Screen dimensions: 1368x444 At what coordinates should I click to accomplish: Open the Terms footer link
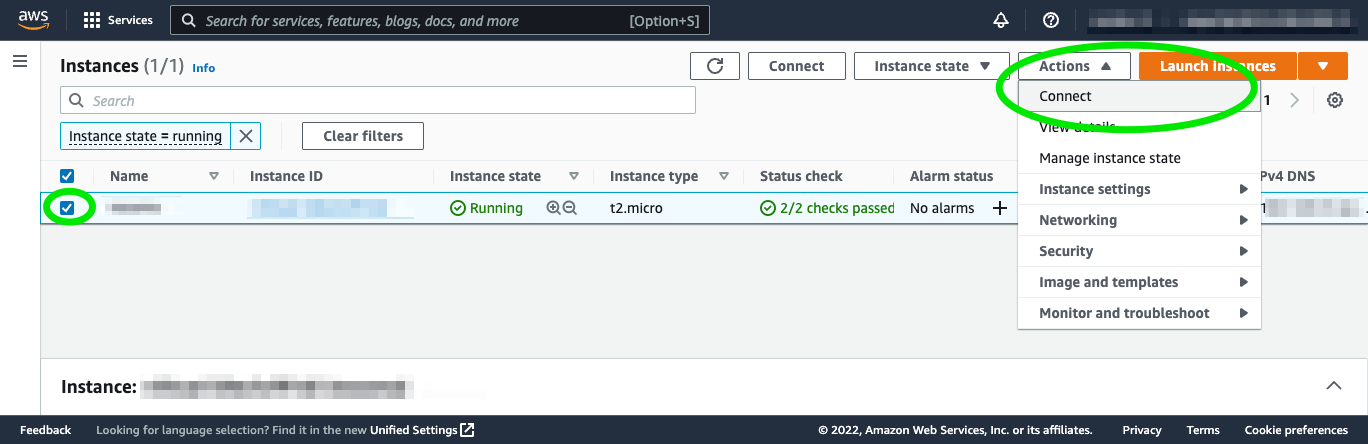1203,430
